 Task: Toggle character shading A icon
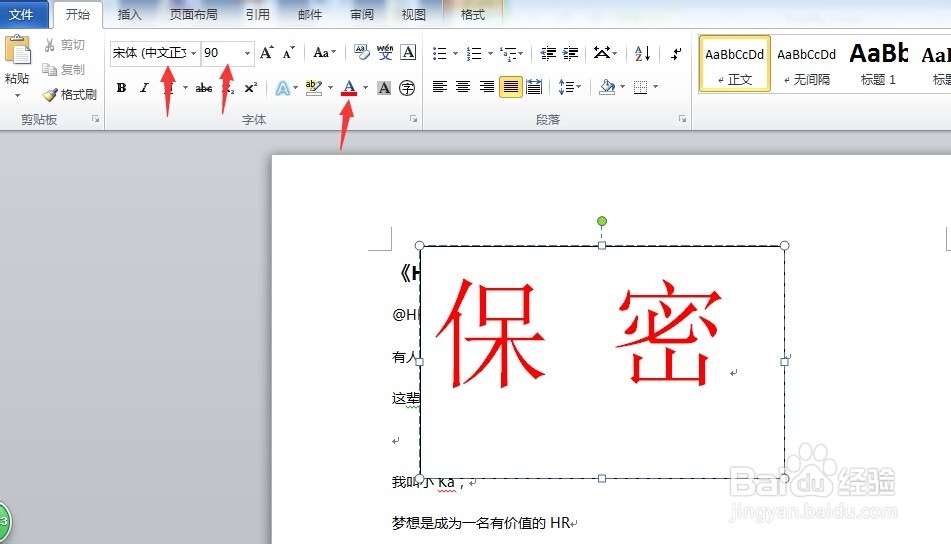[x=384, y=89]
